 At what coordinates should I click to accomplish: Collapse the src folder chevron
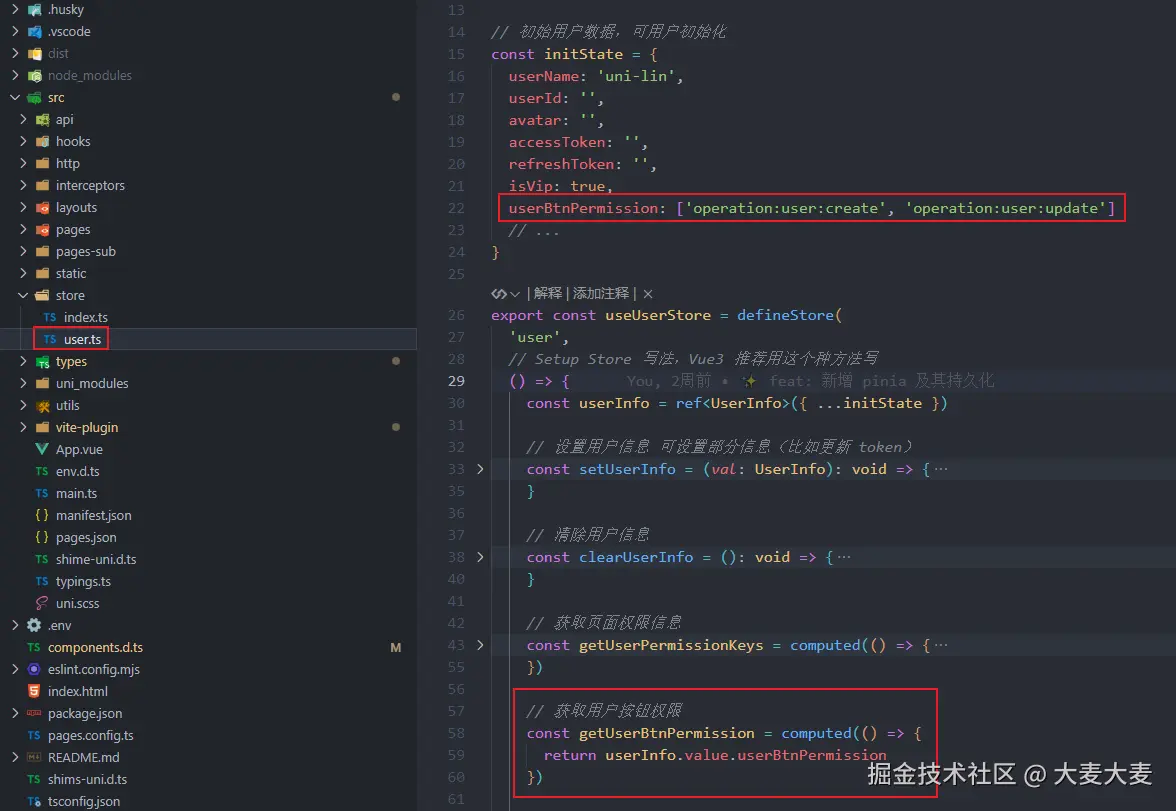coord(15,97)
